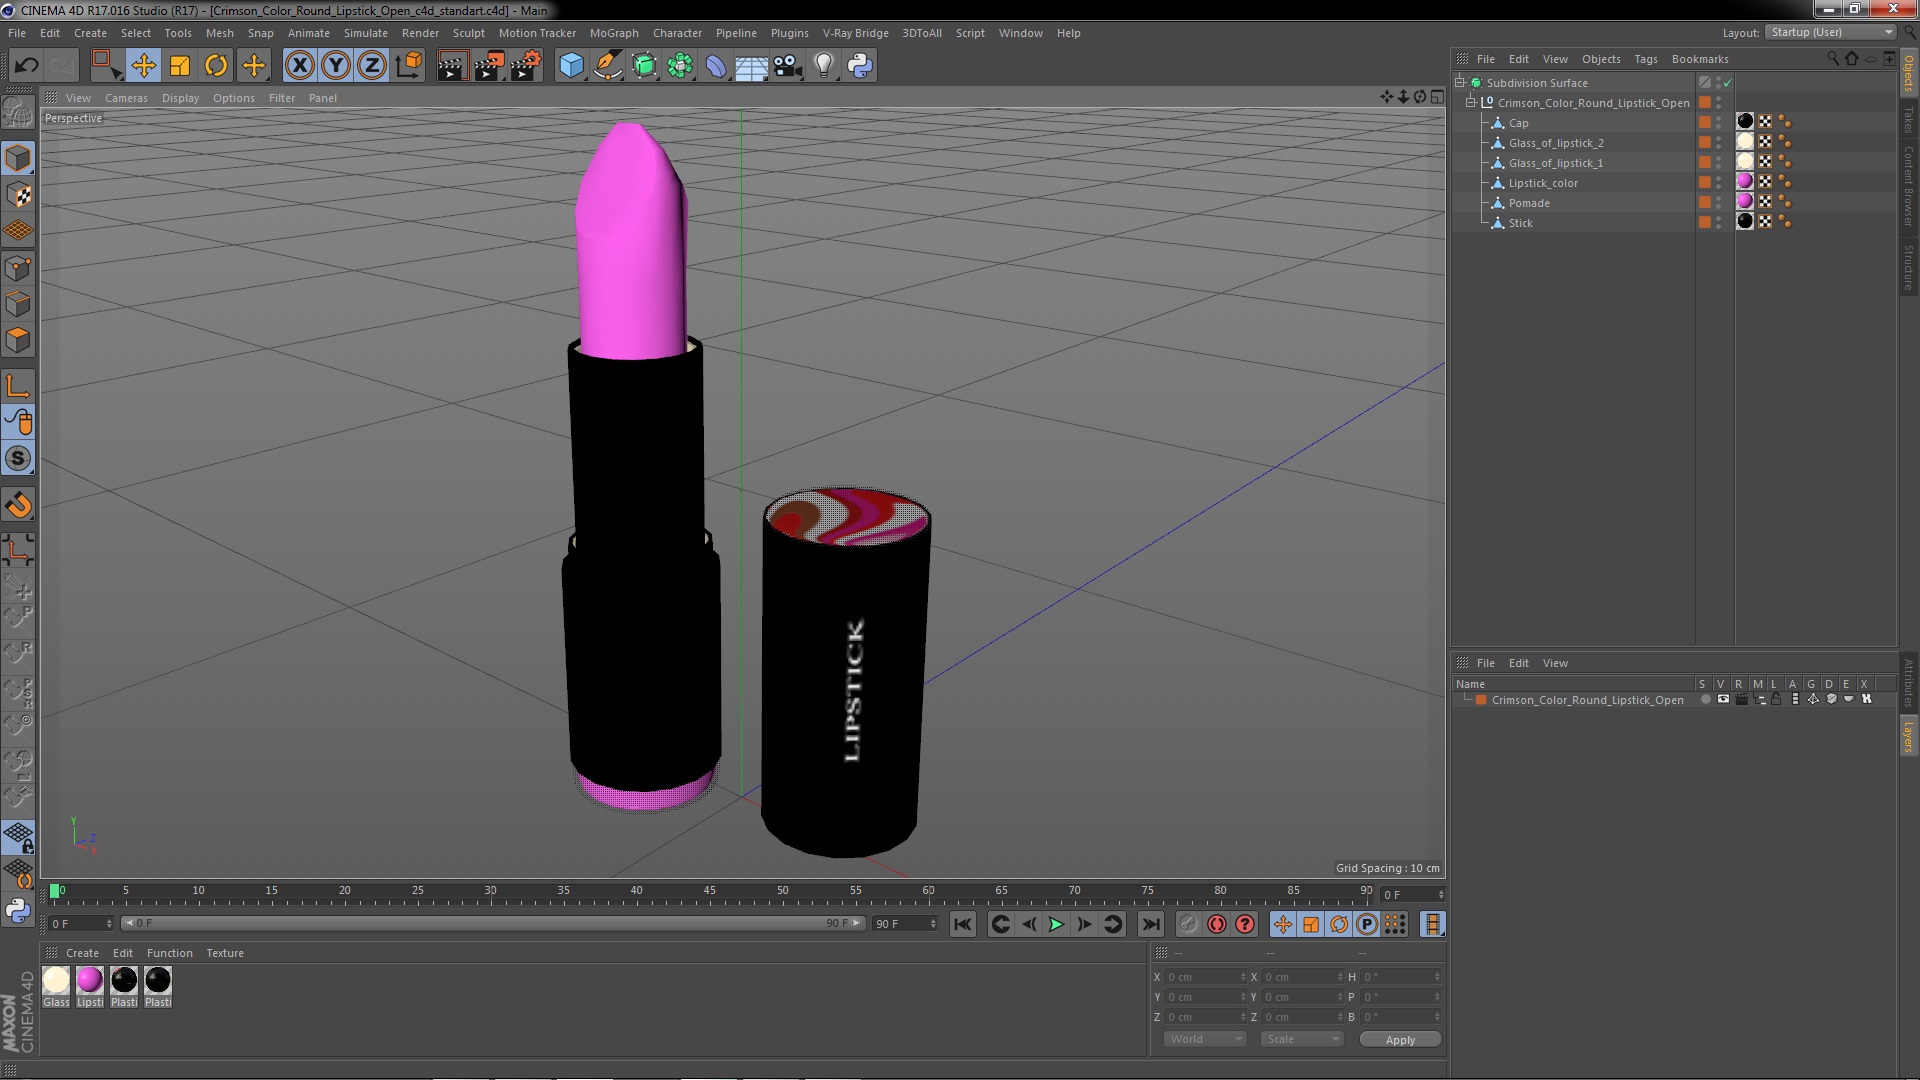Screen dimensions: 1920x1080
Task: Click X position field stepper arrows
Action: pyautogui.click(x=1243, y=977)
